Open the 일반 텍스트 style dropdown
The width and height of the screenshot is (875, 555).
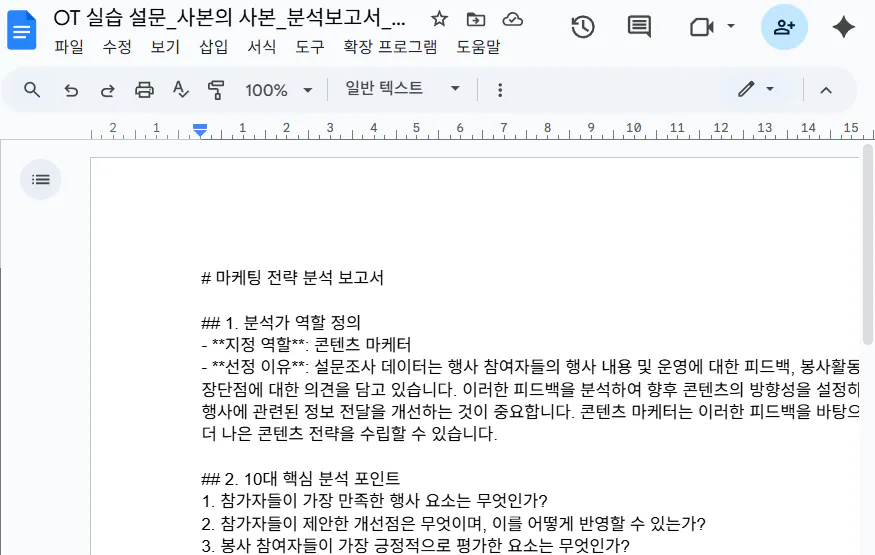click(x=402, y=89)
